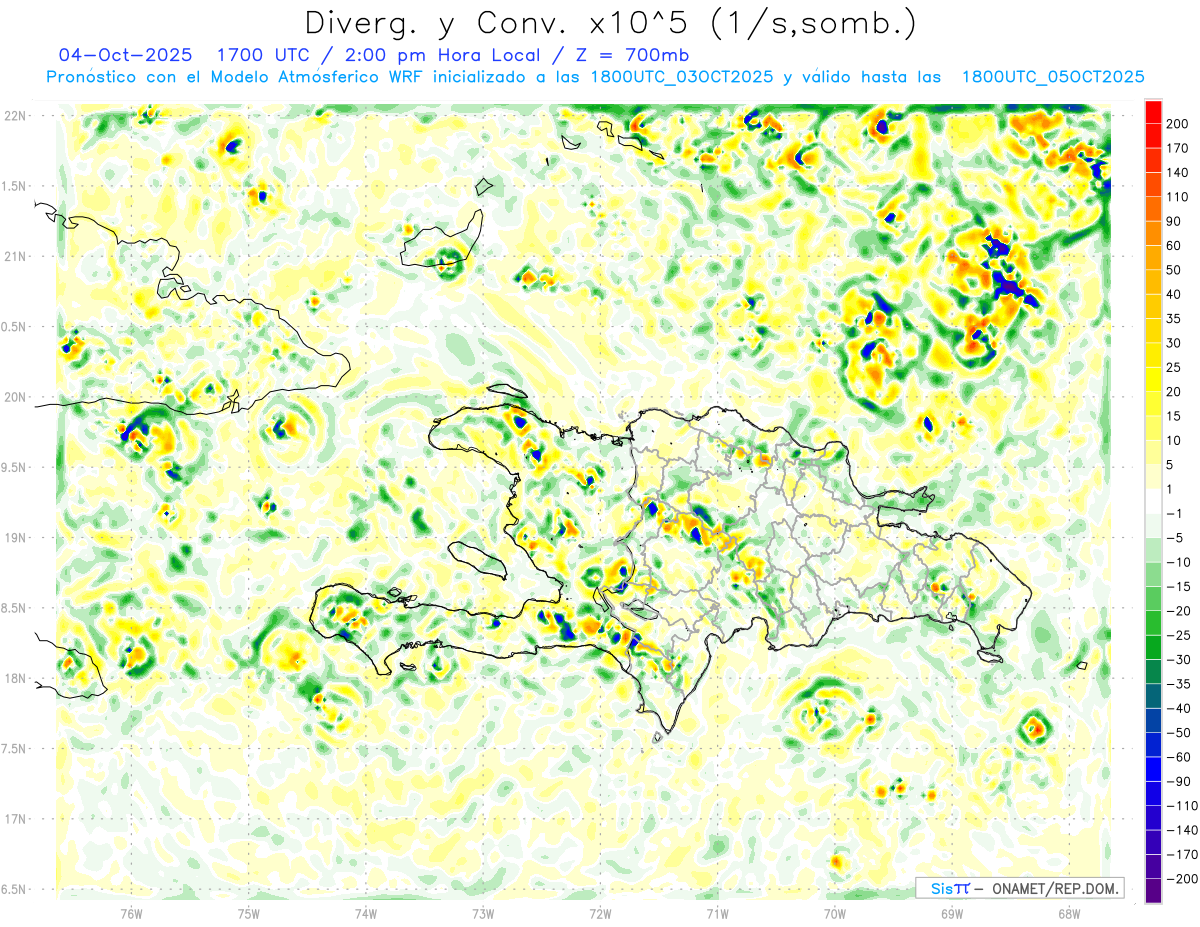Click the -50 value on the color legend
Image resolution: width=1200 pixels, height=927 pixels.
(x=1178, y=732)
